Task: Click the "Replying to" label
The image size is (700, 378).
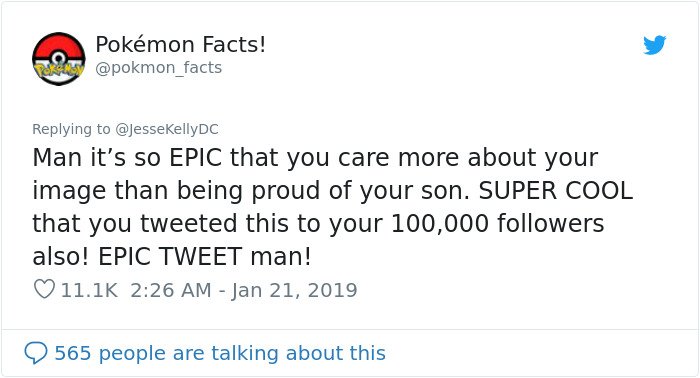Action: pyautogui.click(x=71, y=129)
